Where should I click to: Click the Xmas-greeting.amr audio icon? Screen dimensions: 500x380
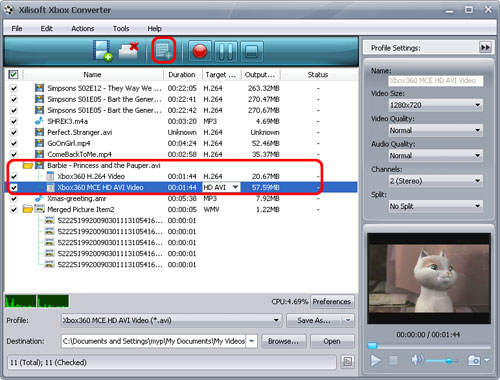pos(39,198)
